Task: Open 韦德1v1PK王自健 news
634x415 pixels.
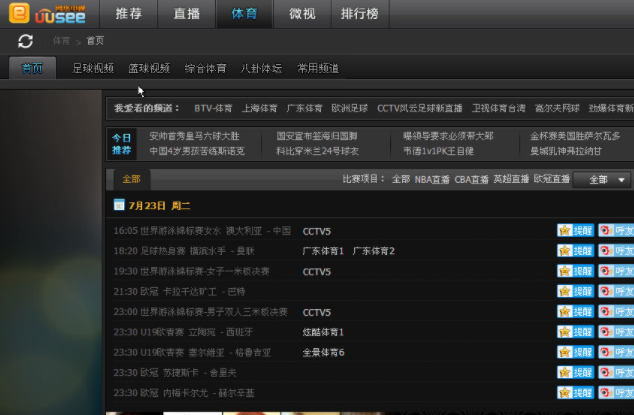Action: click(438, 151)
